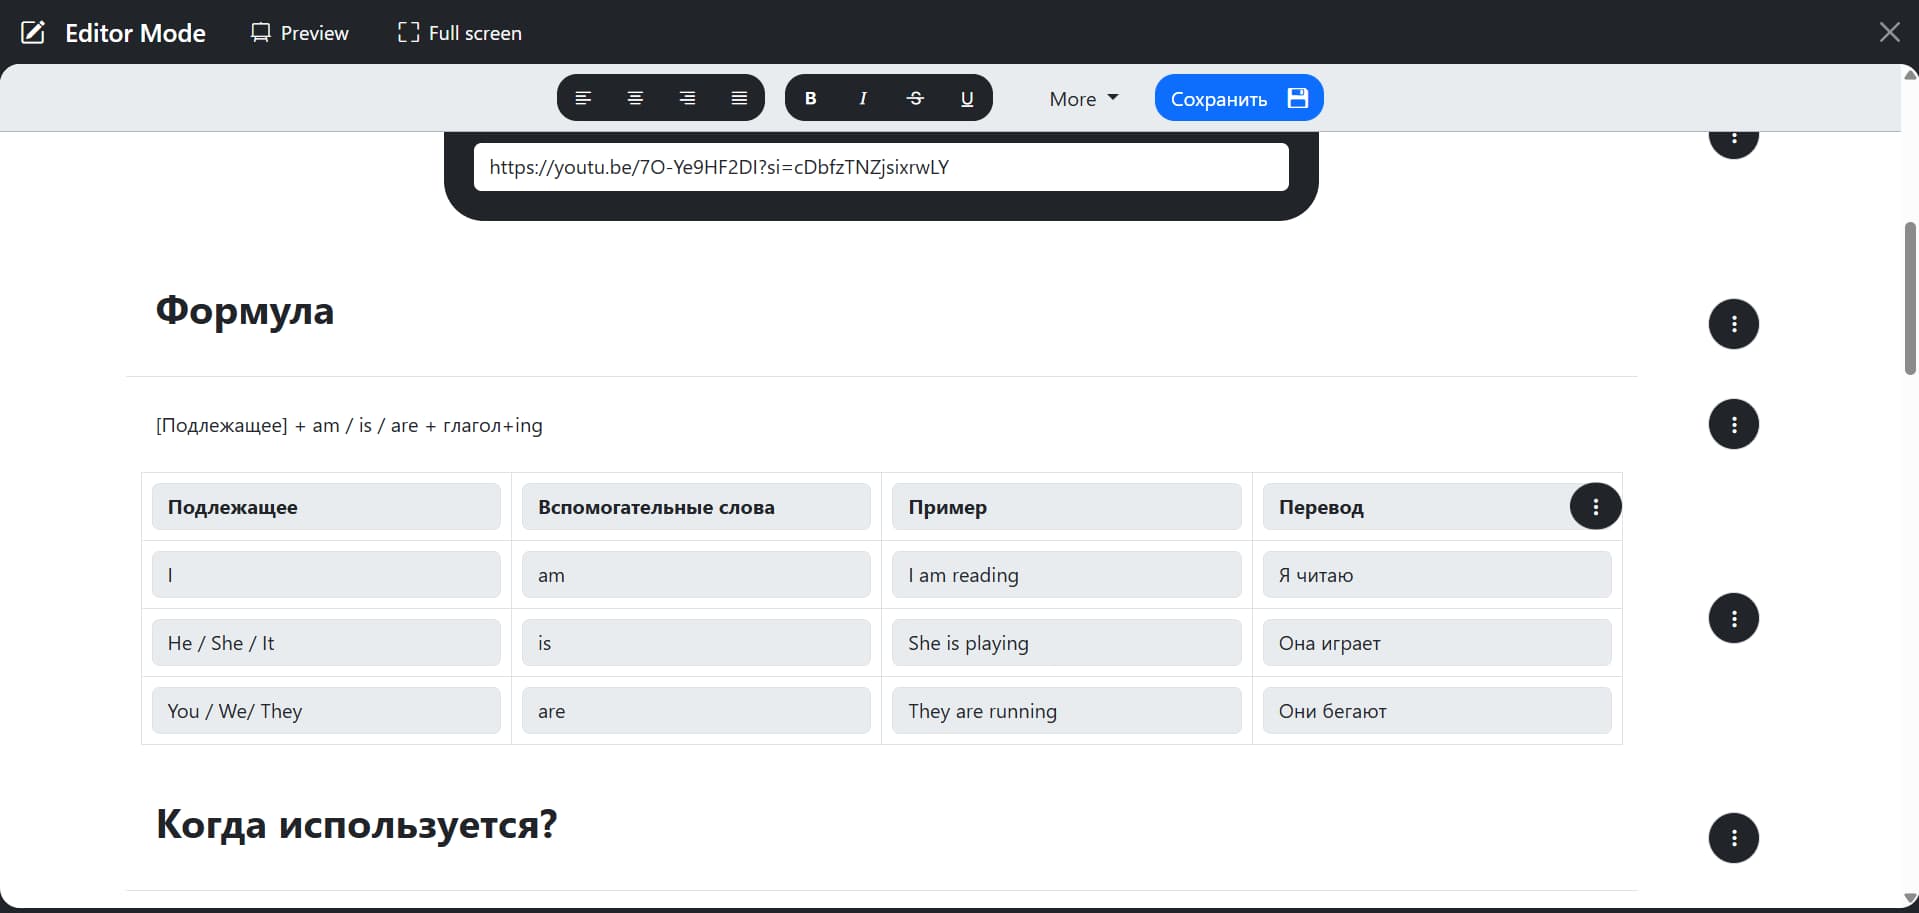1919x913 pixels.
Task: Apply underline formatting
Action: click(967, 98)
